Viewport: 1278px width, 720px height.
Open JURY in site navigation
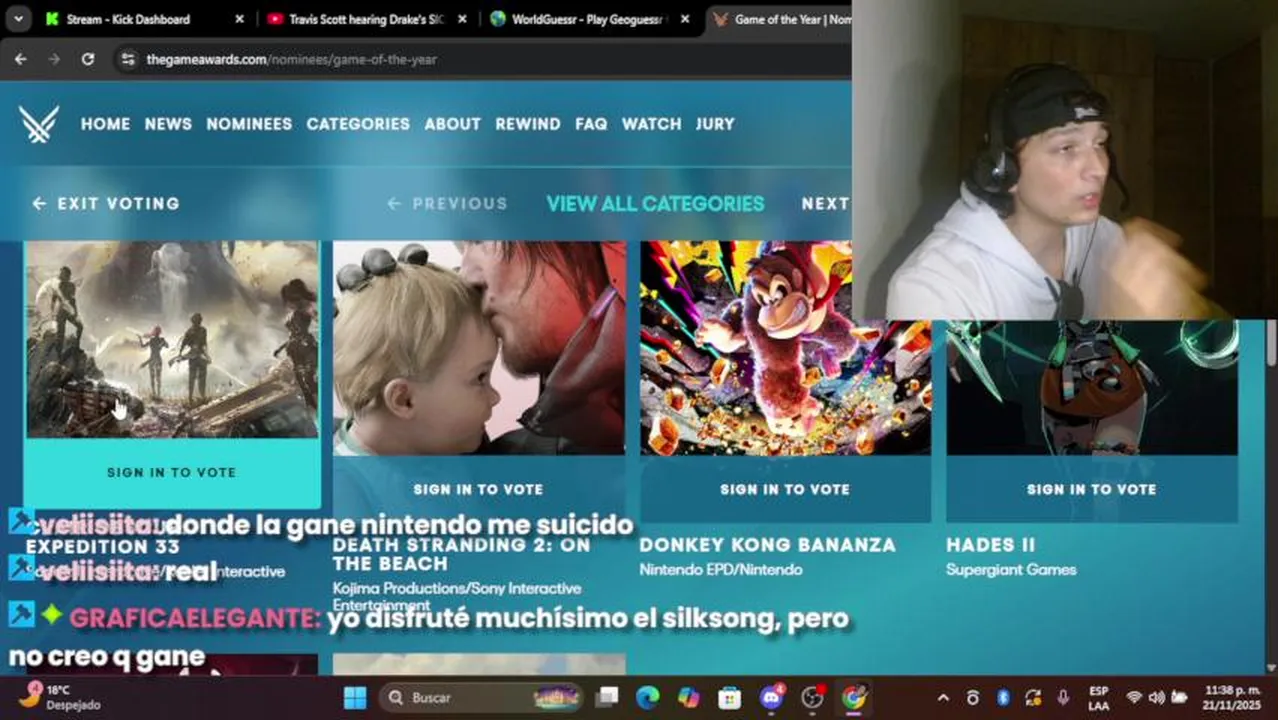coord(715,124)
